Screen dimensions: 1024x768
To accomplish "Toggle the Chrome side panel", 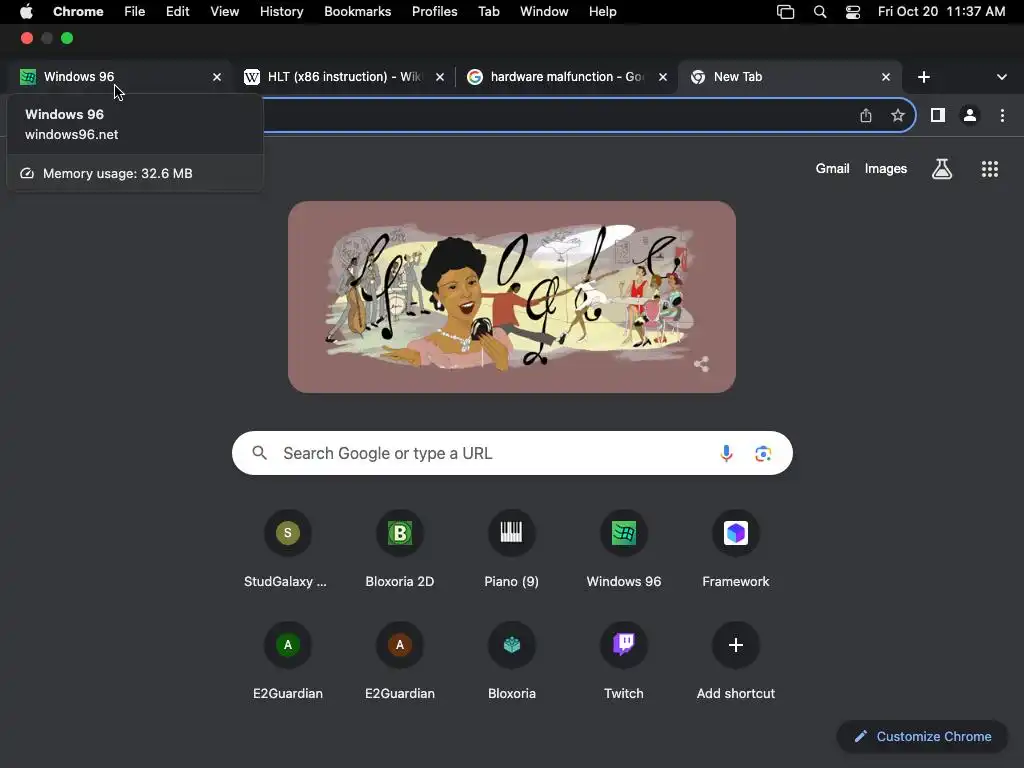I will click(938, 116).
